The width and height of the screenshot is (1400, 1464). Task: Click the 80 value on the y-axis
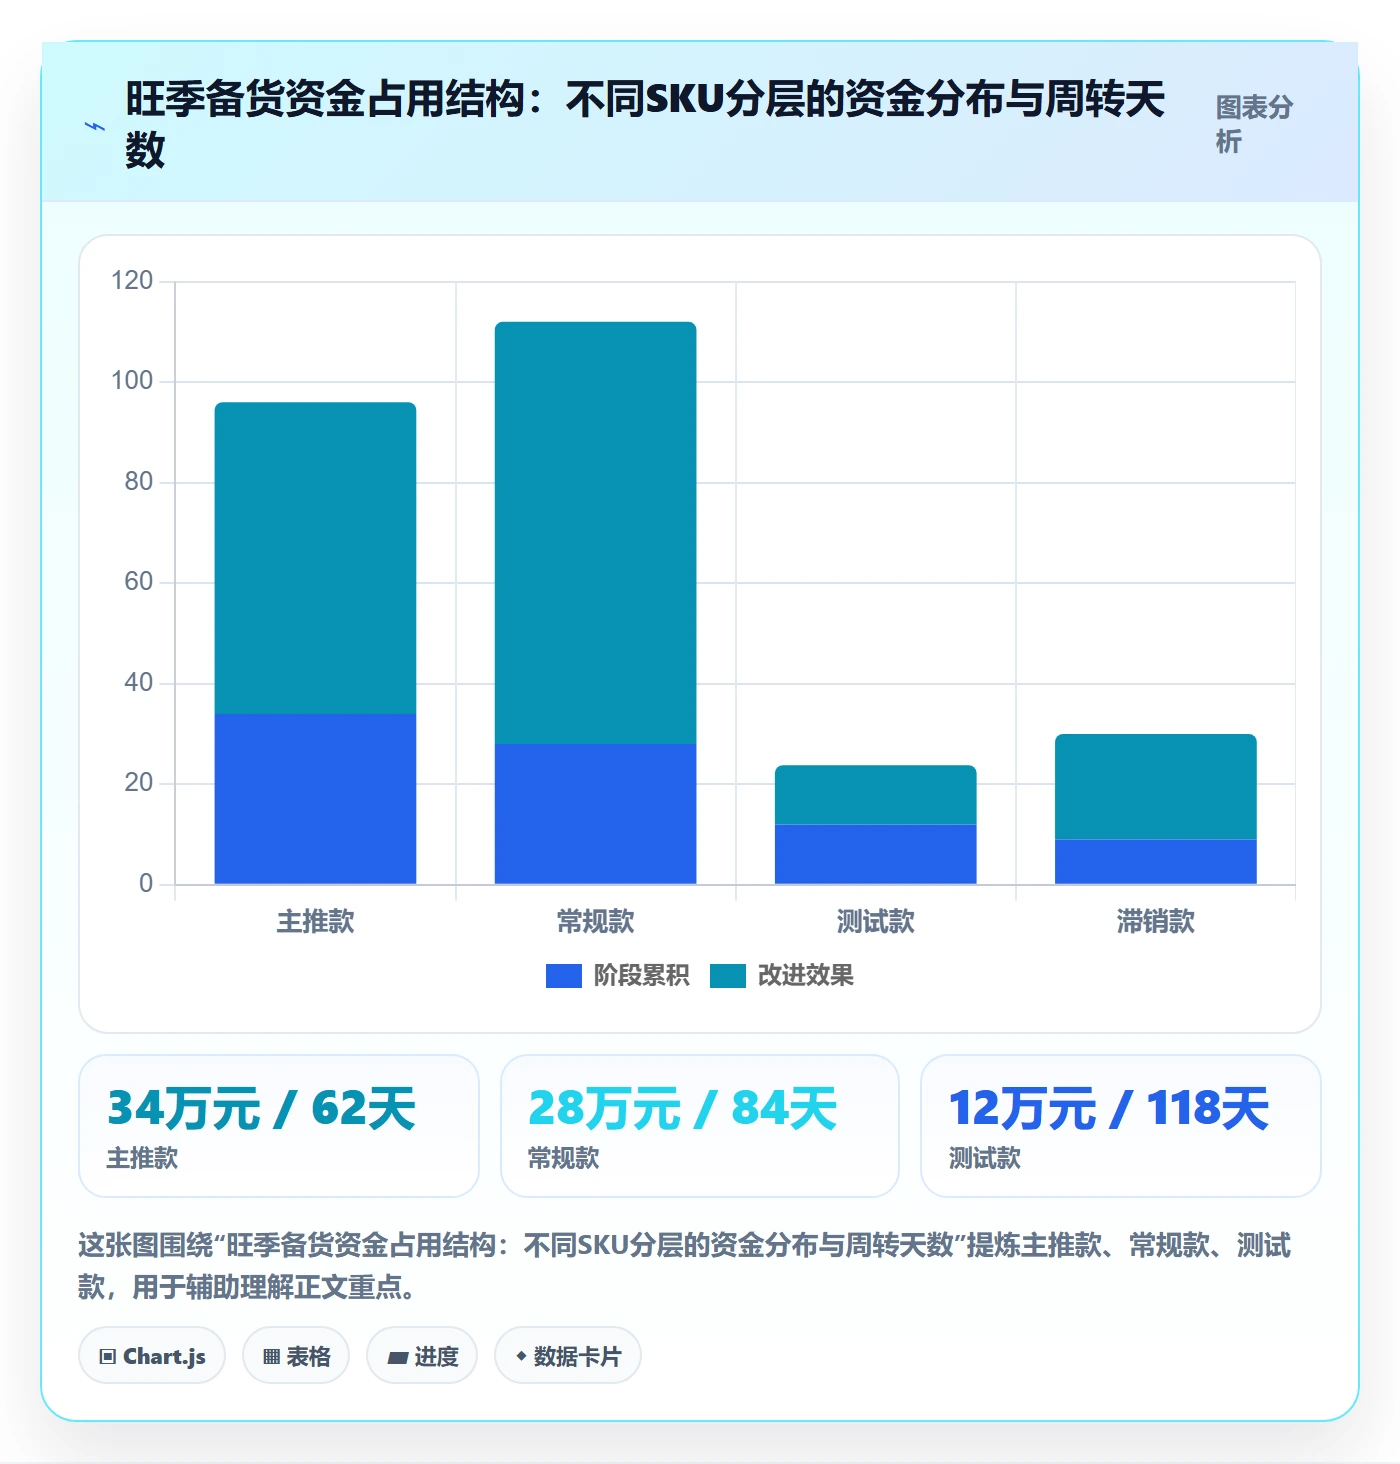click(139, 481)
